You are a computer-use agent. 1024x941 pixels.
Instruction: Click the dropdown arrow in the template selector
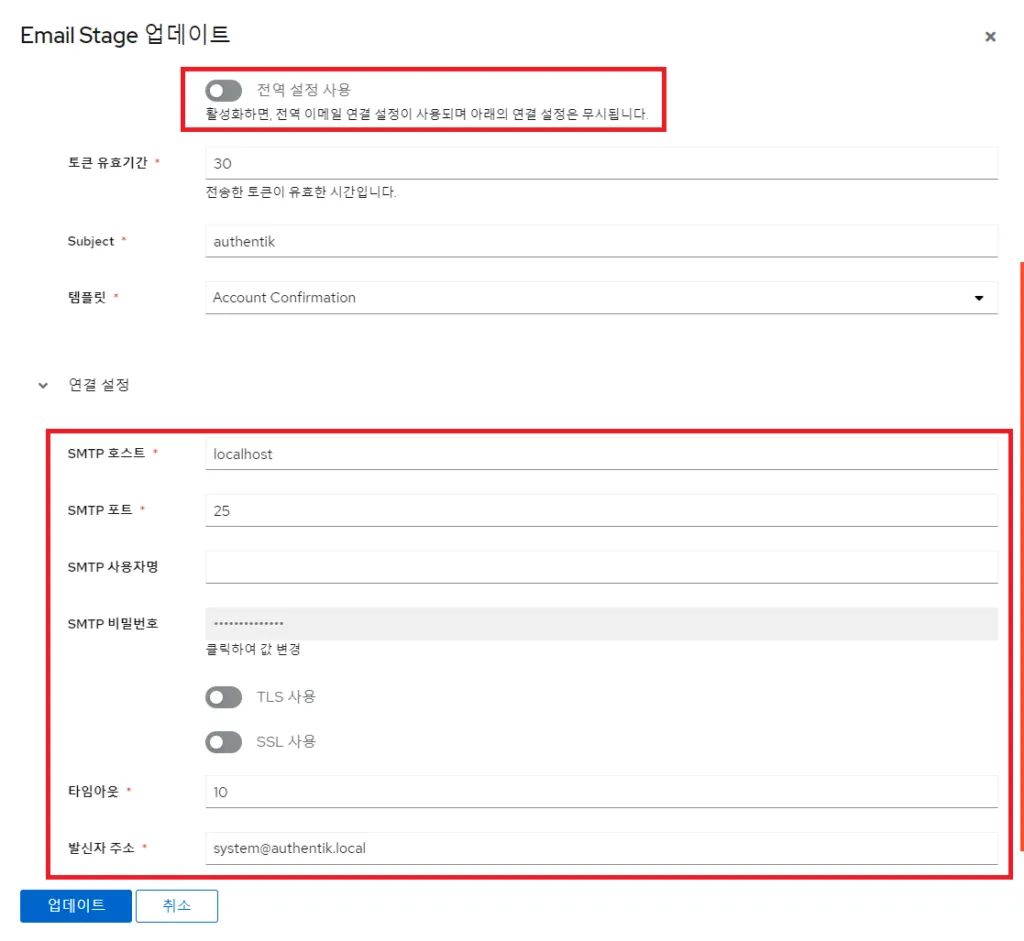pyautogui.click(x=977, y=298)
